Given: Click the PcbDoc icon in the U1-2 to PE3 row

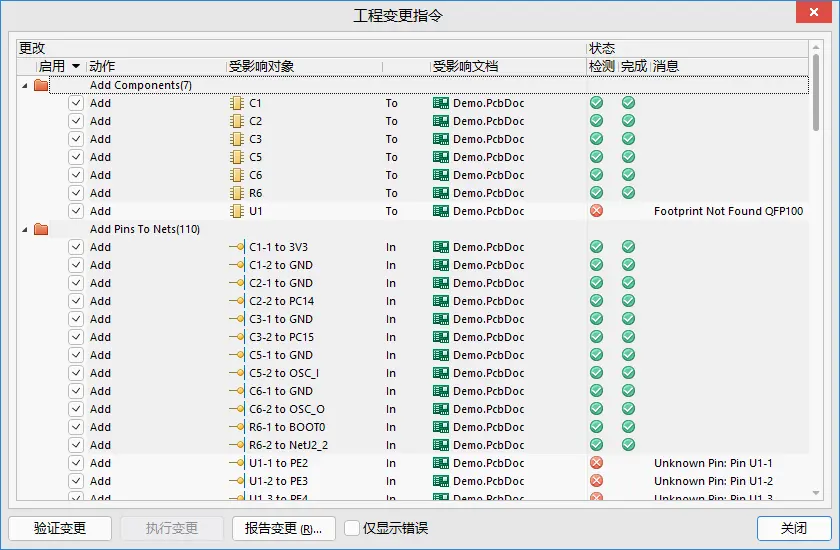Looking at the screenshot, I should click(x=441, y=481).
